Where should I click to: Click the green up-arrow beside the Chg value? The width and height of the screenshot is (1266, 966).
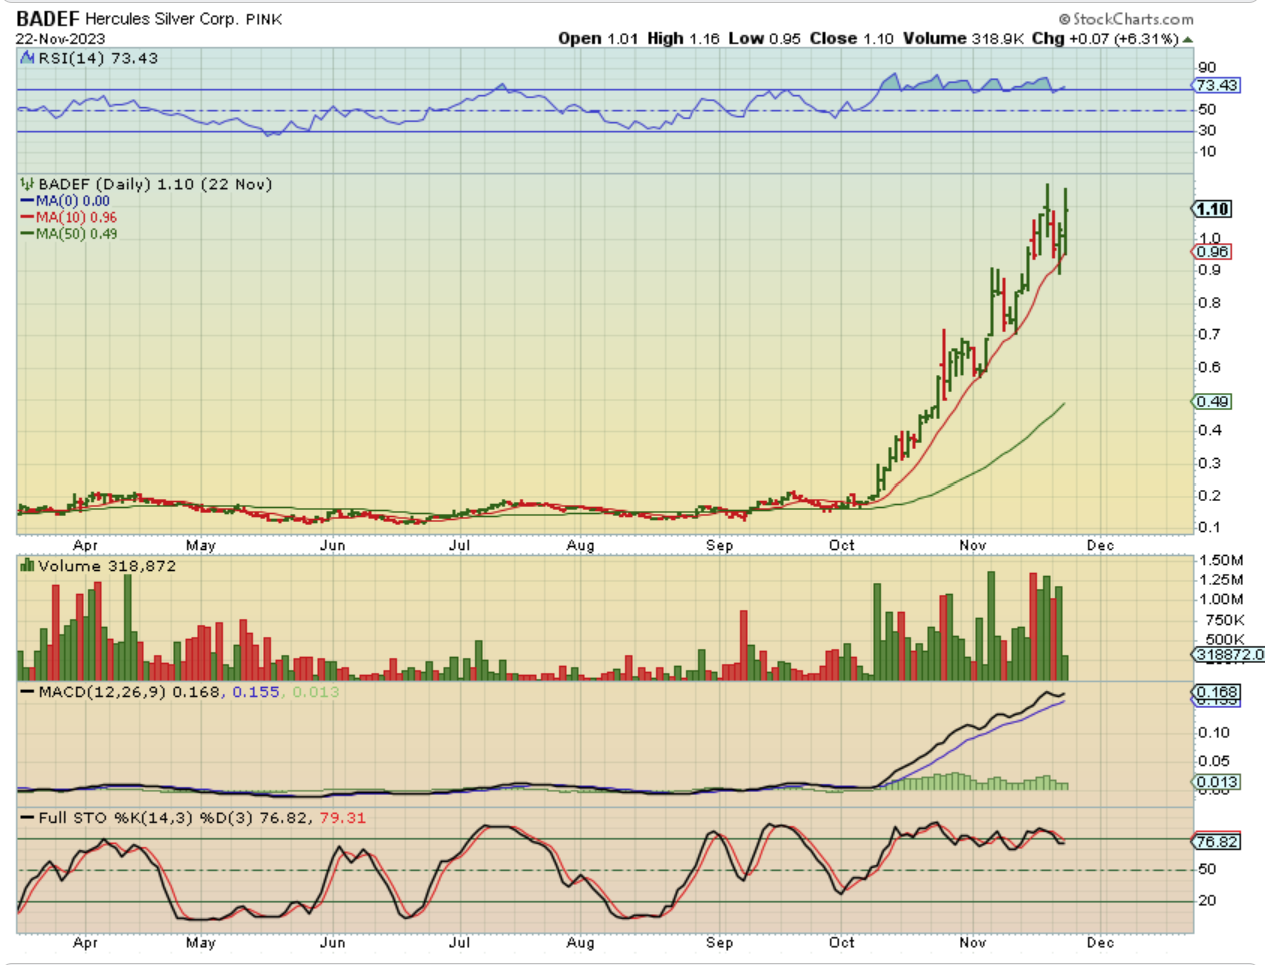pyautogui.click(x=1188, y=40)
